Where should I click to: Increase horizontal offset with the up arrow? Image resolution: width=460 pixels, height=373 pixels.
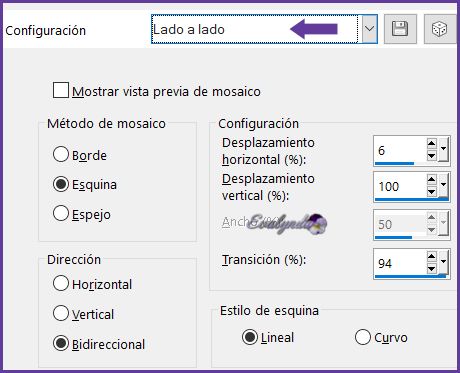[431, 144]
